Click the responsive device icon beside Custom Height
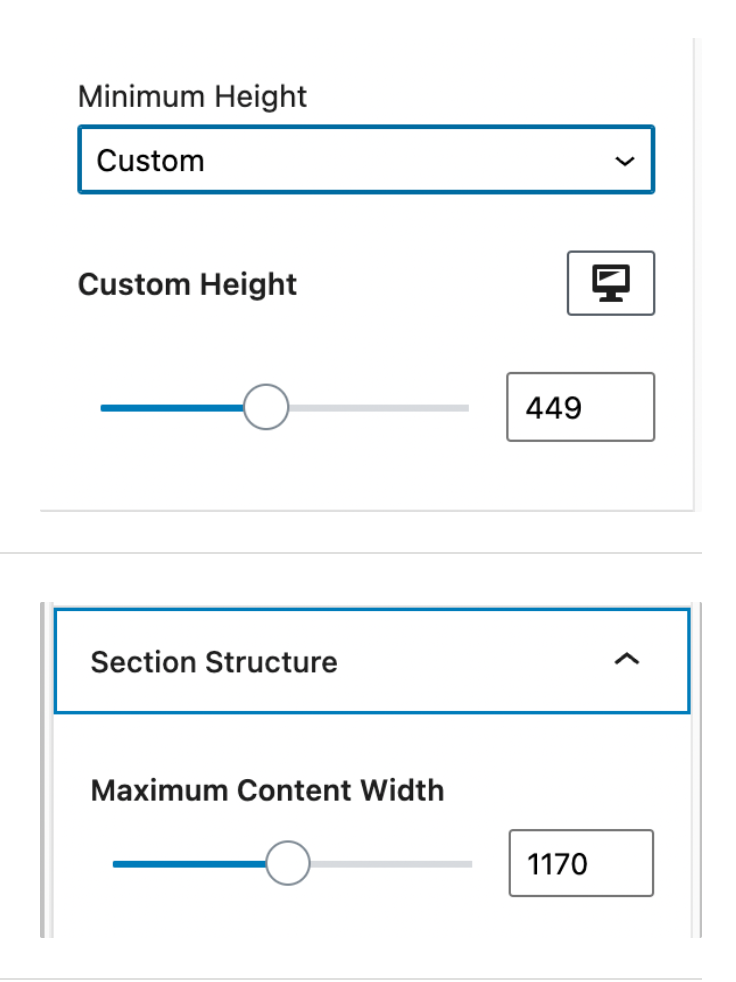 click(610, 283)
